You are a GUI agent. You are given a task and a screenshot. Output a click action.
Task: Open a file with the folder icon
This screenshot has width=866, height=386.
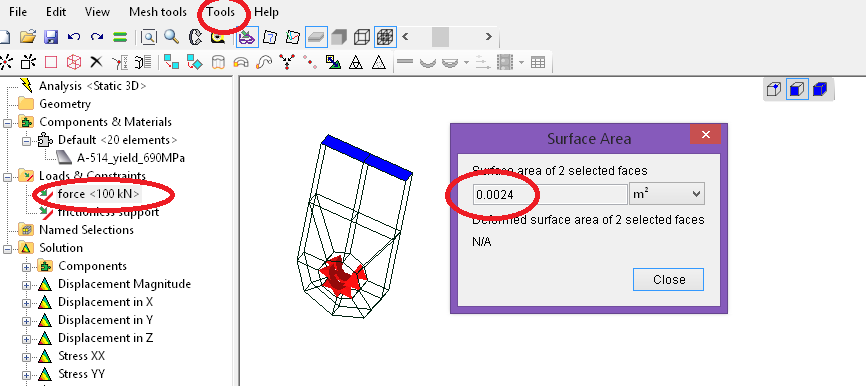(28, 37)
